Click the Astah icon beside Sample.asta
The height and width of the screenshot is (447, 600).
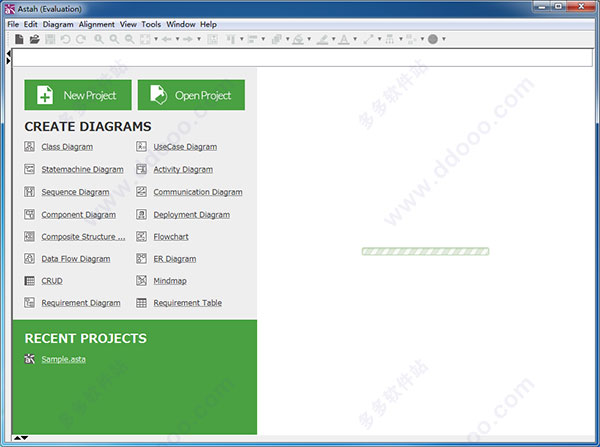tap(29, 359)
